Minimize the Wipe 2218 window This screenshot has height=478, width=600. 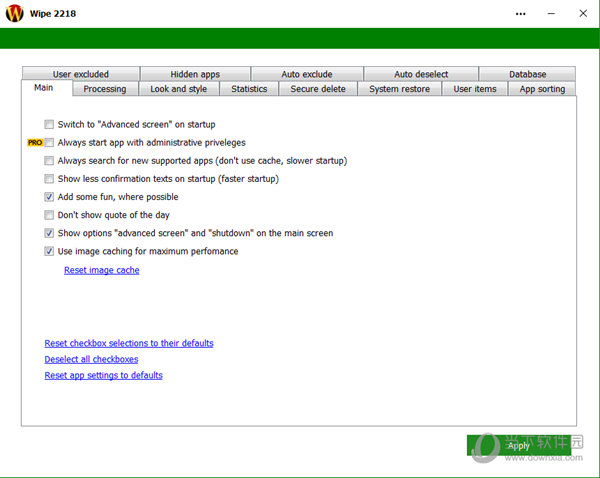[x=551, y=14]
